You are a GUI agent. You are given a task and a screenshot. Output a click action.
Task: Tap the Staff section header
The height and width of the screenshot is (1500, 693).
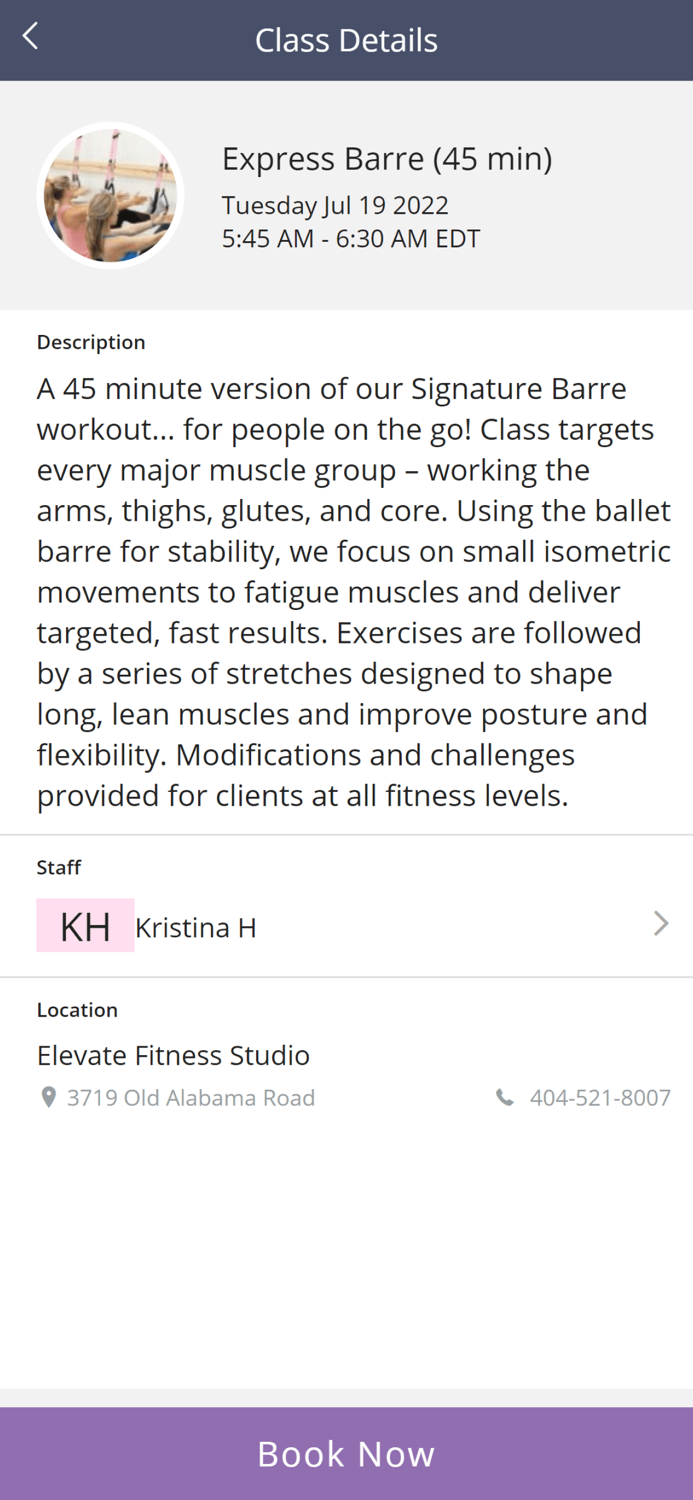[59, 867]
